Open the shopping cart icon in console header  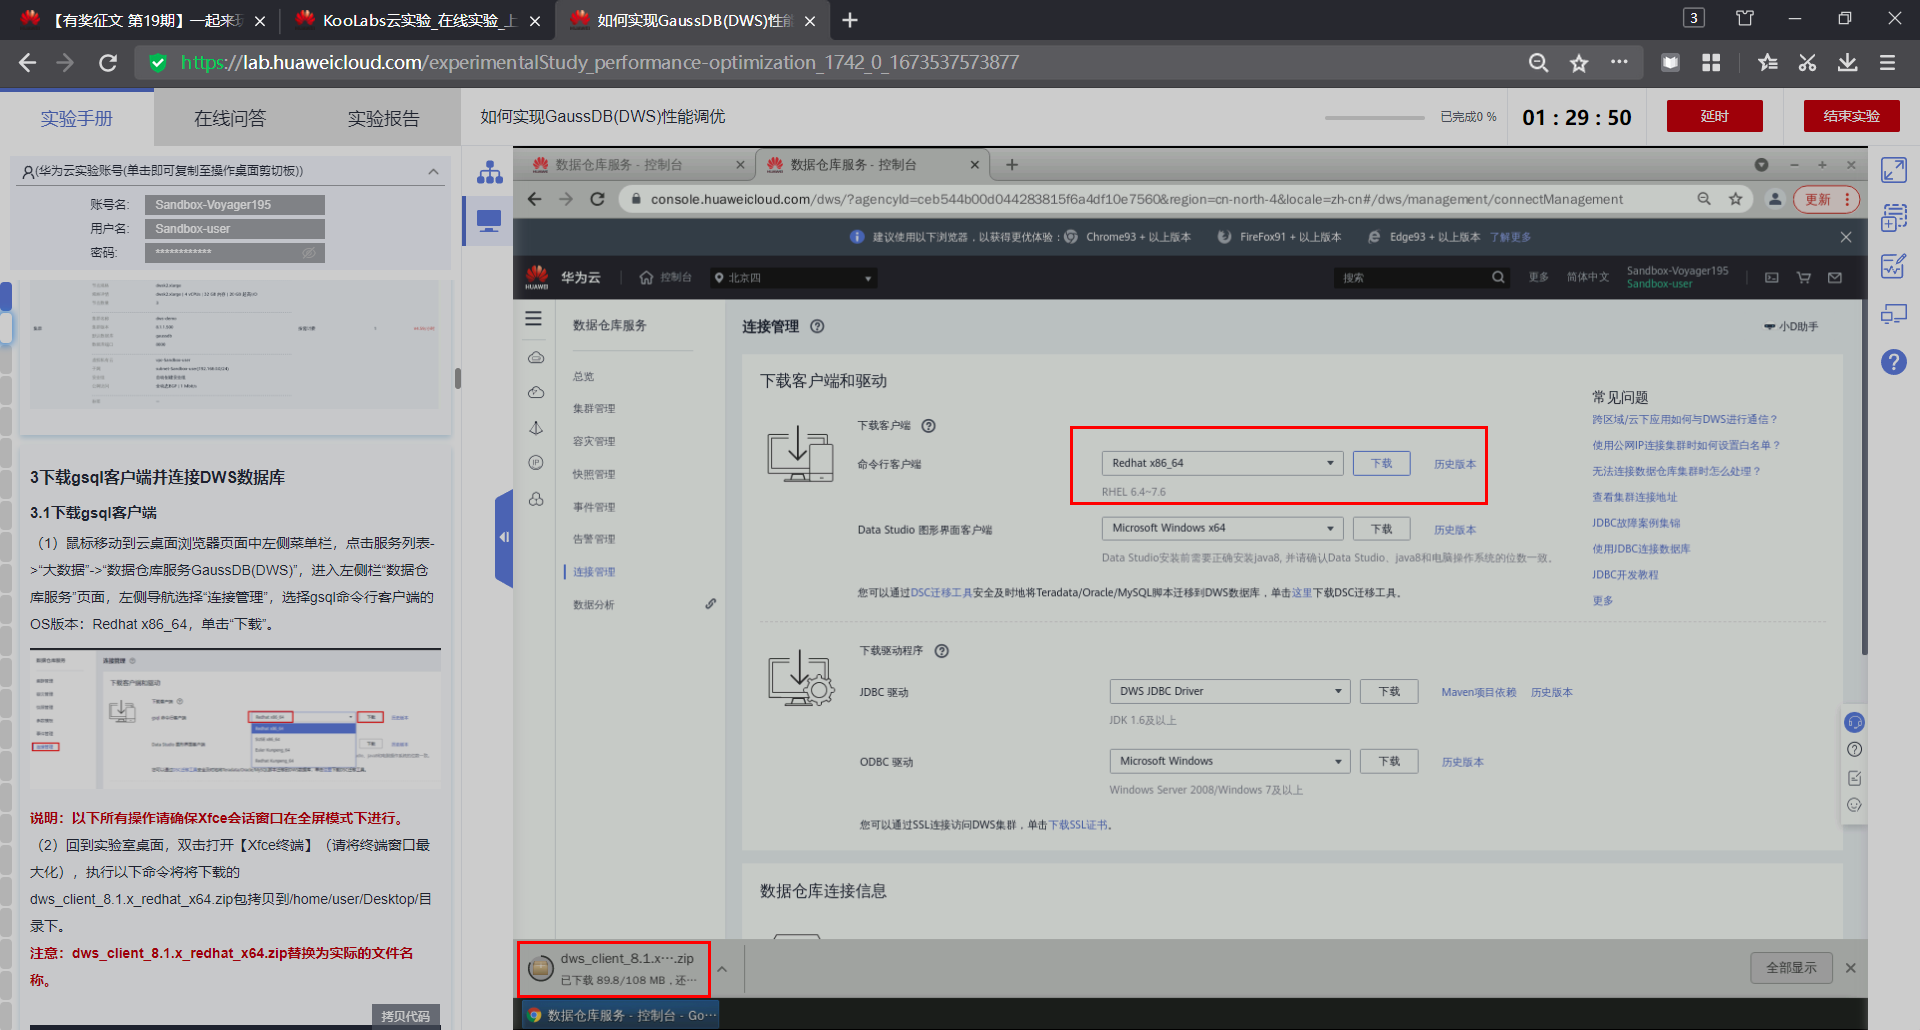pyautogui.click(x=1804, y=277)
